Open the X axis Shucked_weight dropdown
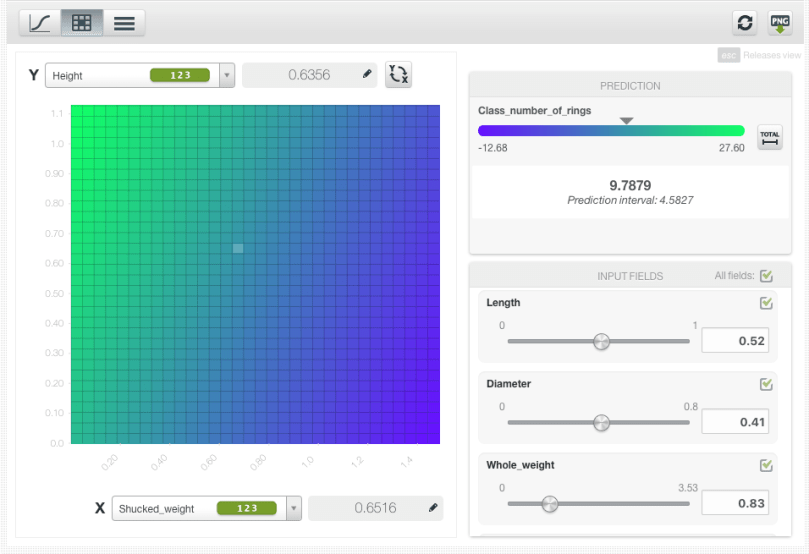The height and width of the screenshot is (554, 809). pos(293,508)
